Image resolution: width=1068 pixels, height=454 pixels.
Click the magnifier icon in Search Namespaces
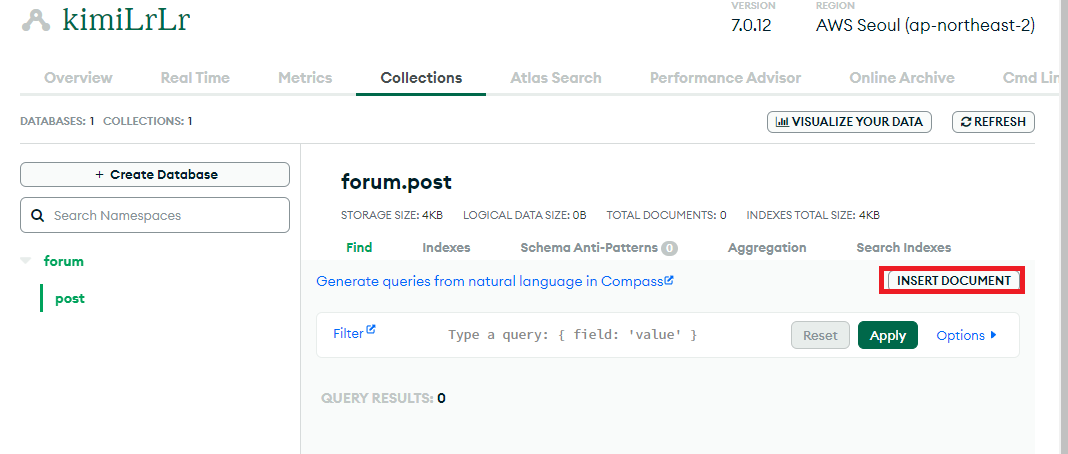point(37,216)
